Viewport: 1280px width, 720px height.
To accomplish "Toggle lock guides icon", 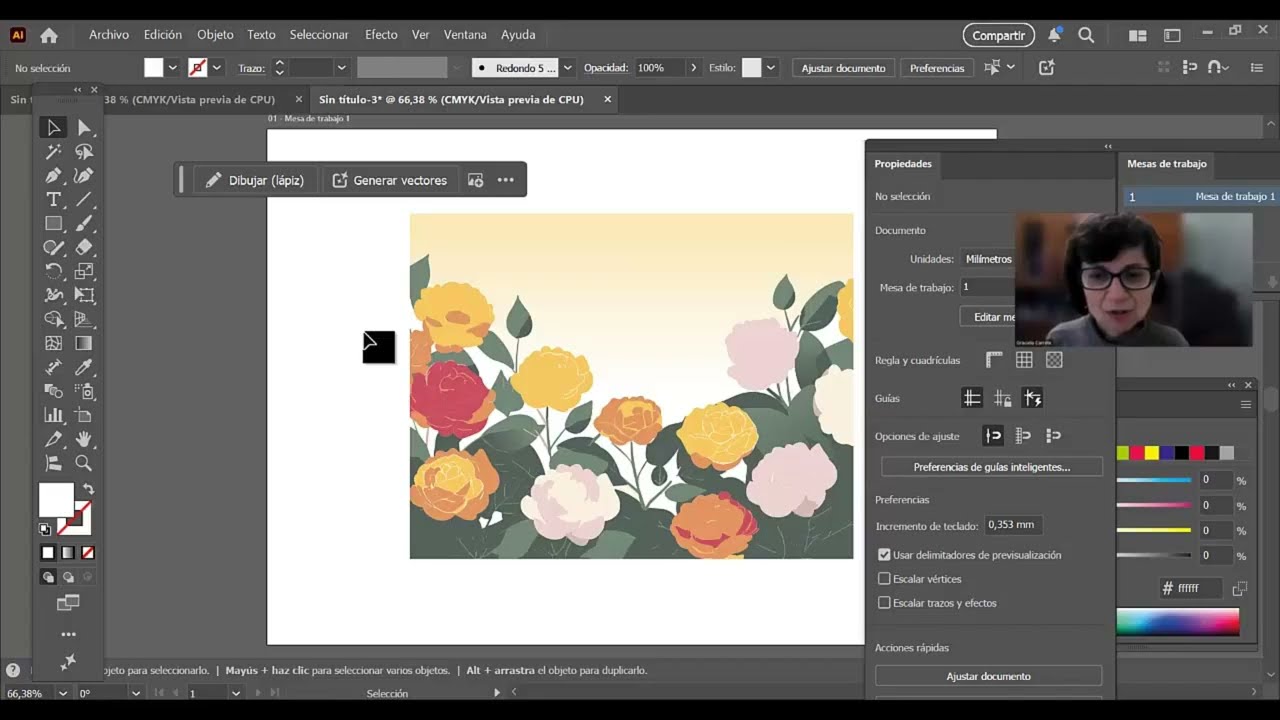I will (x=1002, y=398).
